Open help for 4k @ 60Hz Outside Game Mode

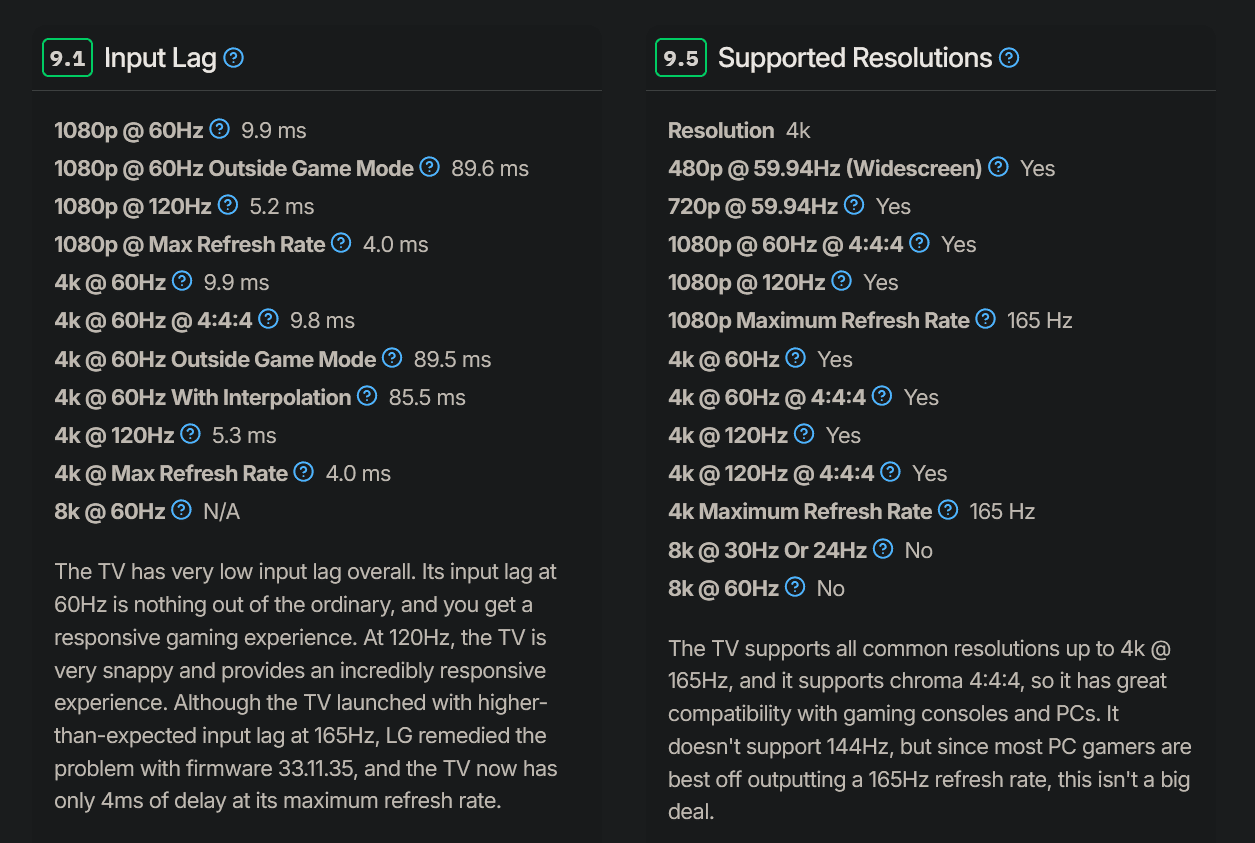tap(393, 358)
